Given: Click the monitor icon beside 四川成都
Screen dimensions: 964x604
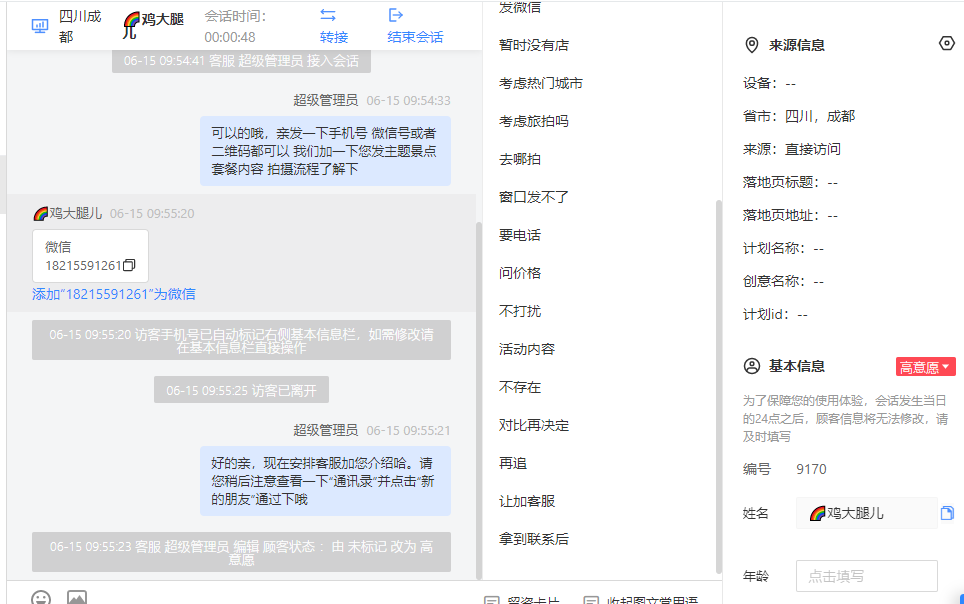Looking at the screenshot, I should tap(40, 26).
